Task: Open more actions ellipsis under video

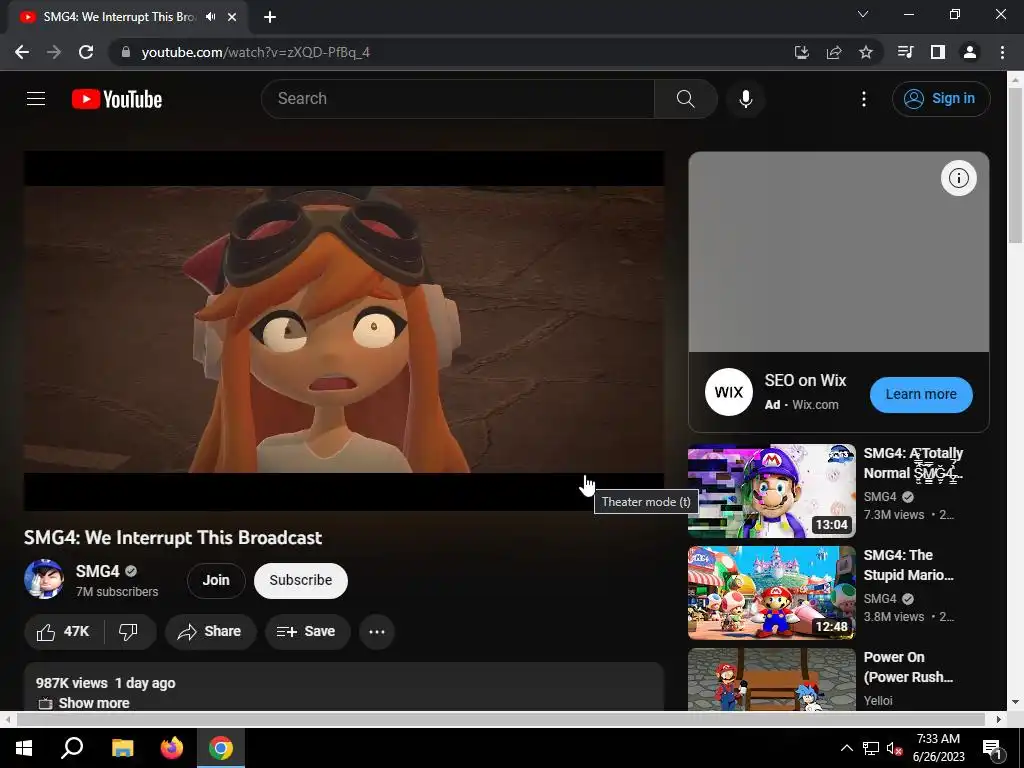Action: click(377, 632)
